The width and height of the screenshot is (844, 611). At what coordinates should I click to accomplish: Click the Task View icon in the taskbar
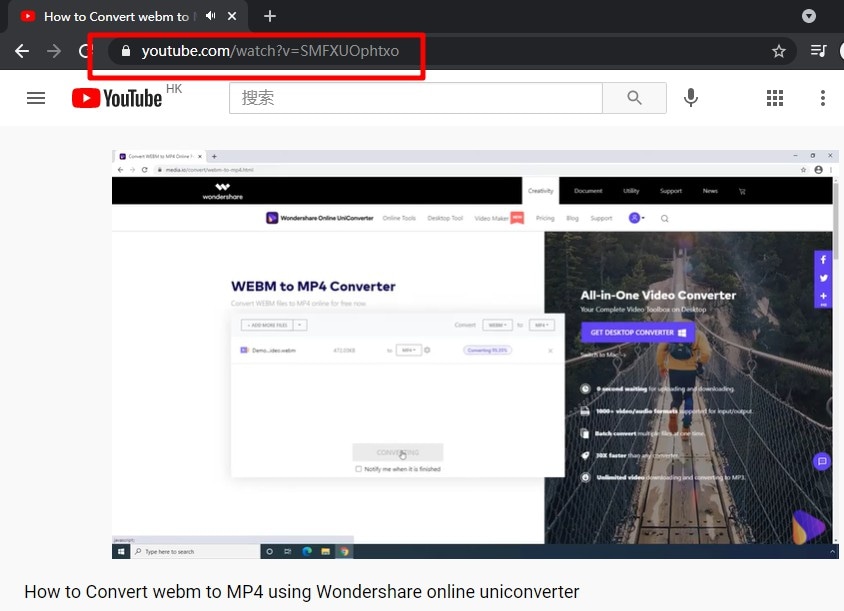point(288,551)
